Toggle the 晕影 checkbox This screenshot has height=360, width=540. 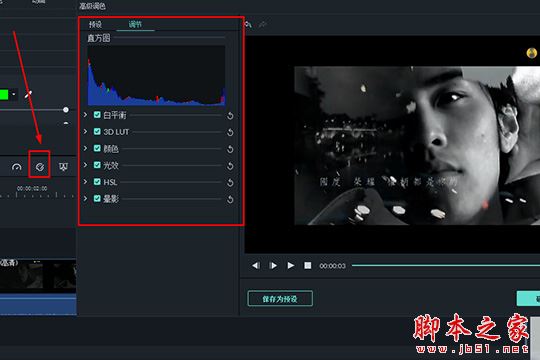pyautogui.click(x=97, y=198)
